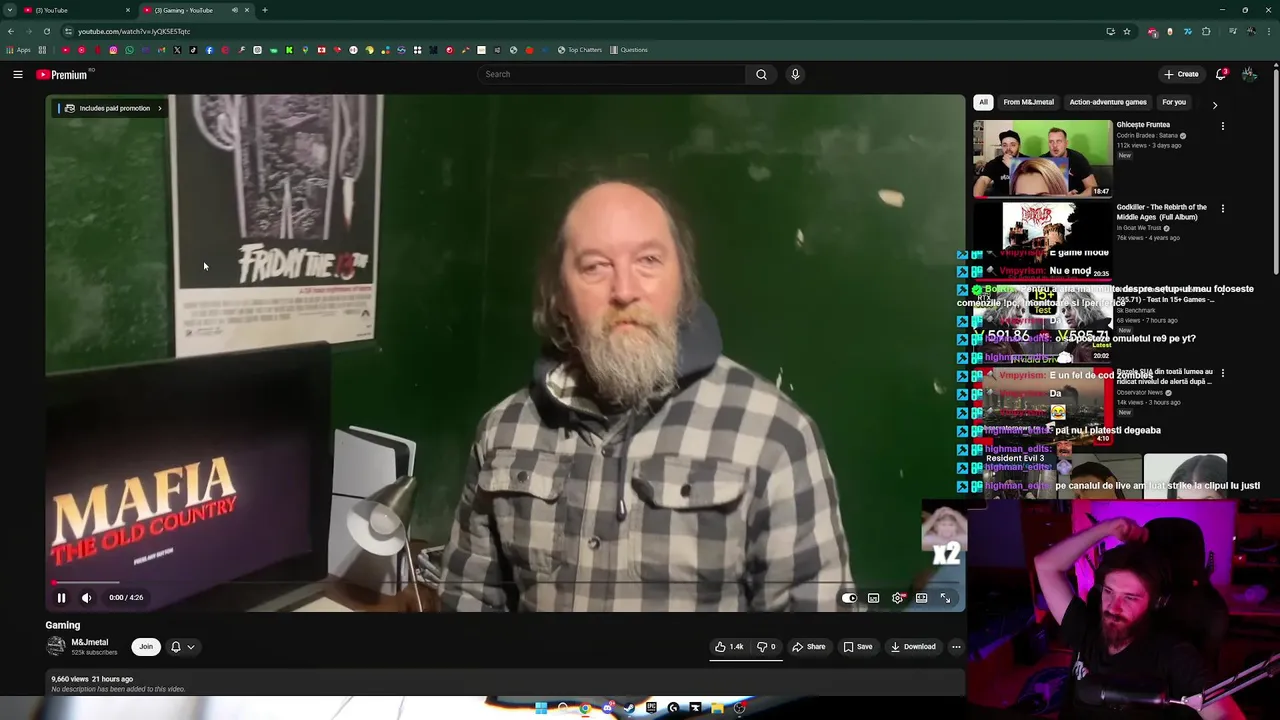The width and height of the screenshot is (1280, 720).
Task: Select 'For you' filter chip
Action: pyautogui.click(x=1174, y=102)
